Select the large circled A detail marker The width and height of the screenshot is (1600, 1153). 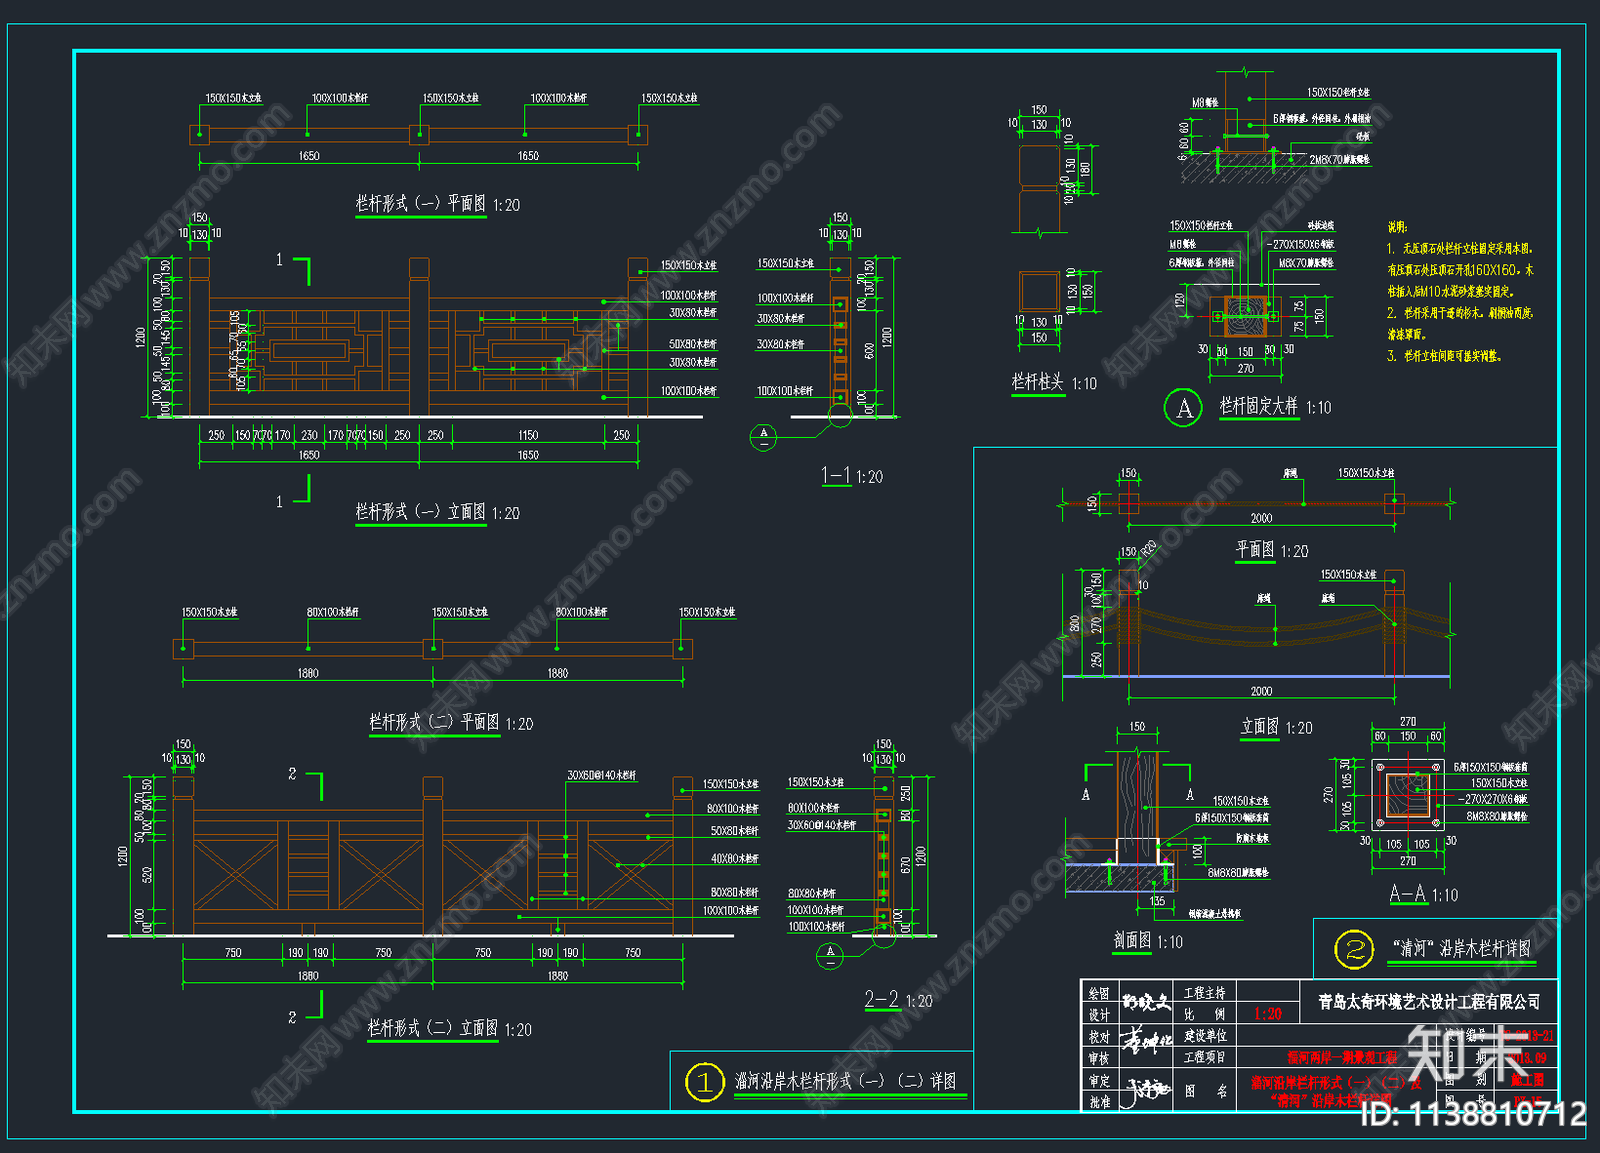tap(1184, 407)
